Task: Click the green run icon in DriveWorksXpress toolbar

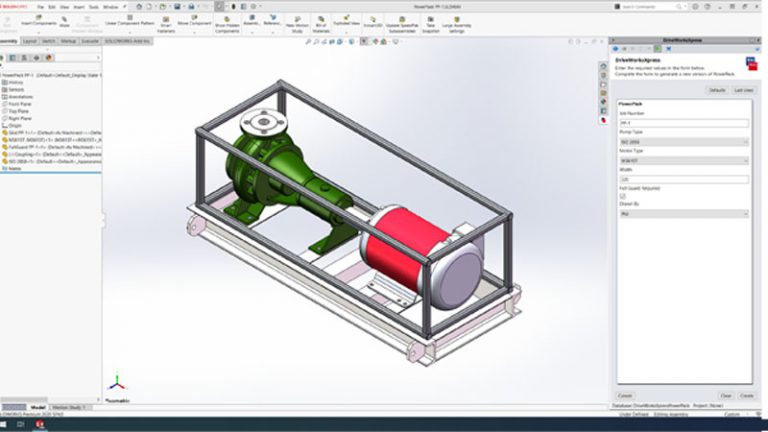Action: (658, 49)
